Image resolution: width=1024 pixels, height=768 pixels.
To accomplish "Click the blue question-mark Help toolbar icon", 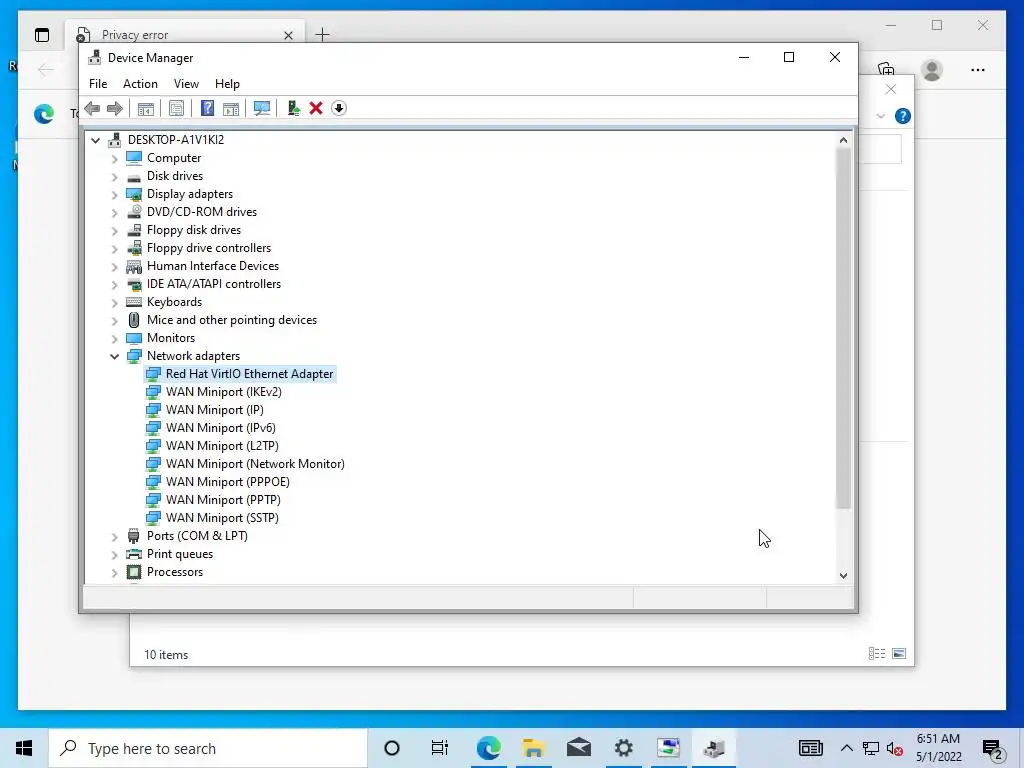I will [x=207, y=108].
